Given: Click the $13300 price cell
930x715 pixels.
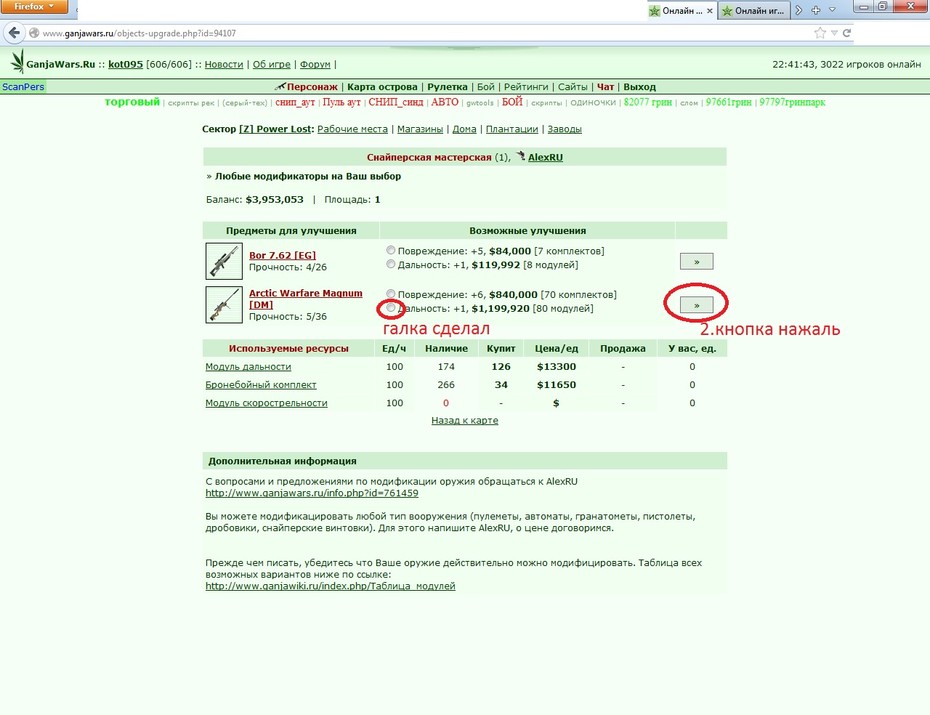Looking at the screenshot, I should 556,366.
